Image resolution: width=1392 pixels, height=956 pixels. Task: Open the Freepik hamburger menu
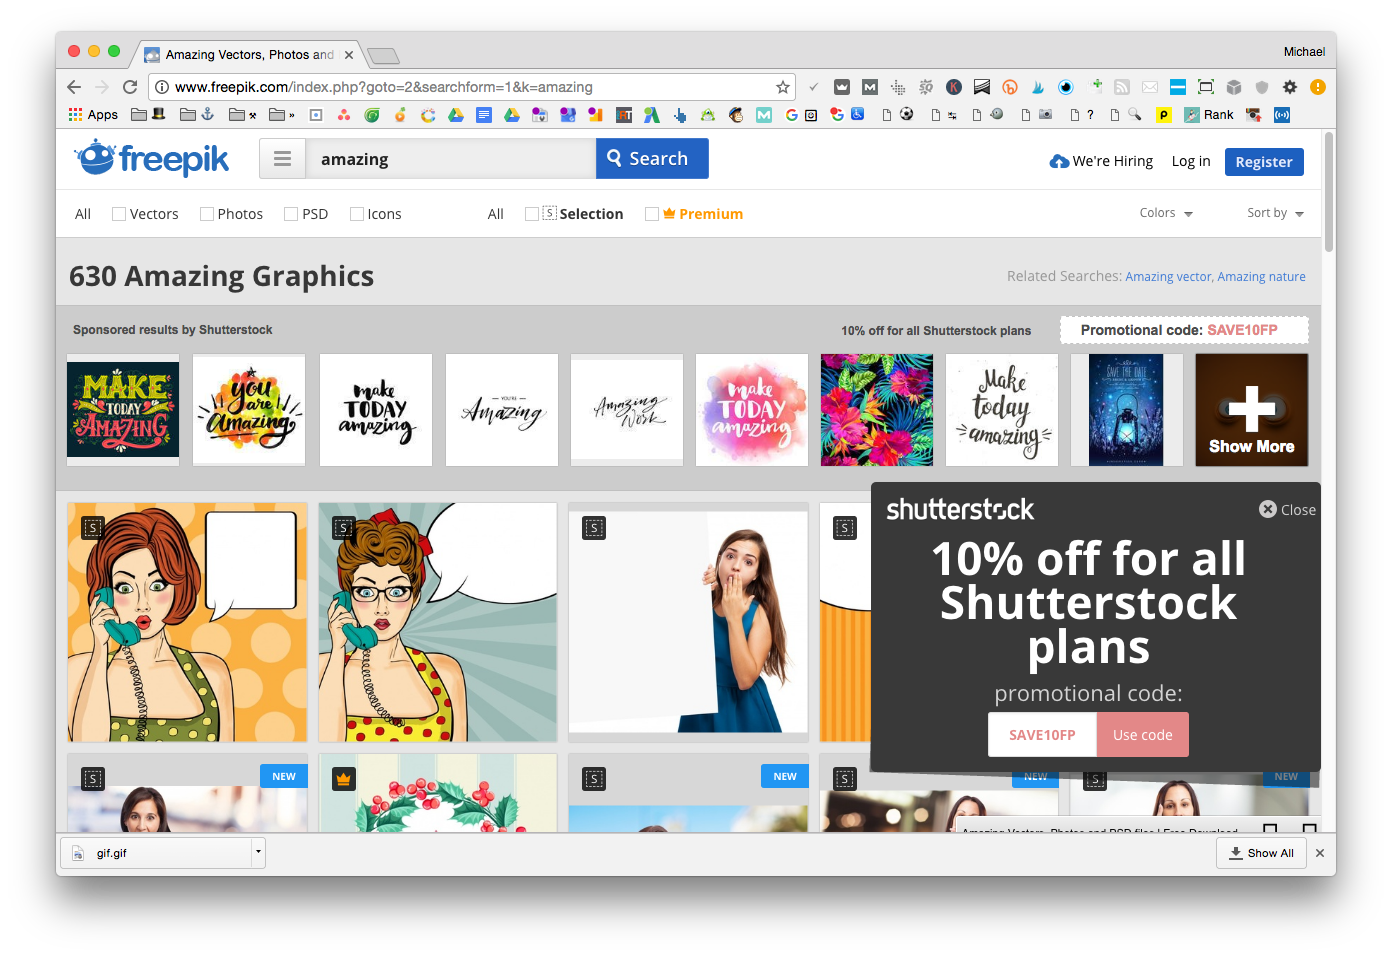pyautogui.click(x=283, y=159)
